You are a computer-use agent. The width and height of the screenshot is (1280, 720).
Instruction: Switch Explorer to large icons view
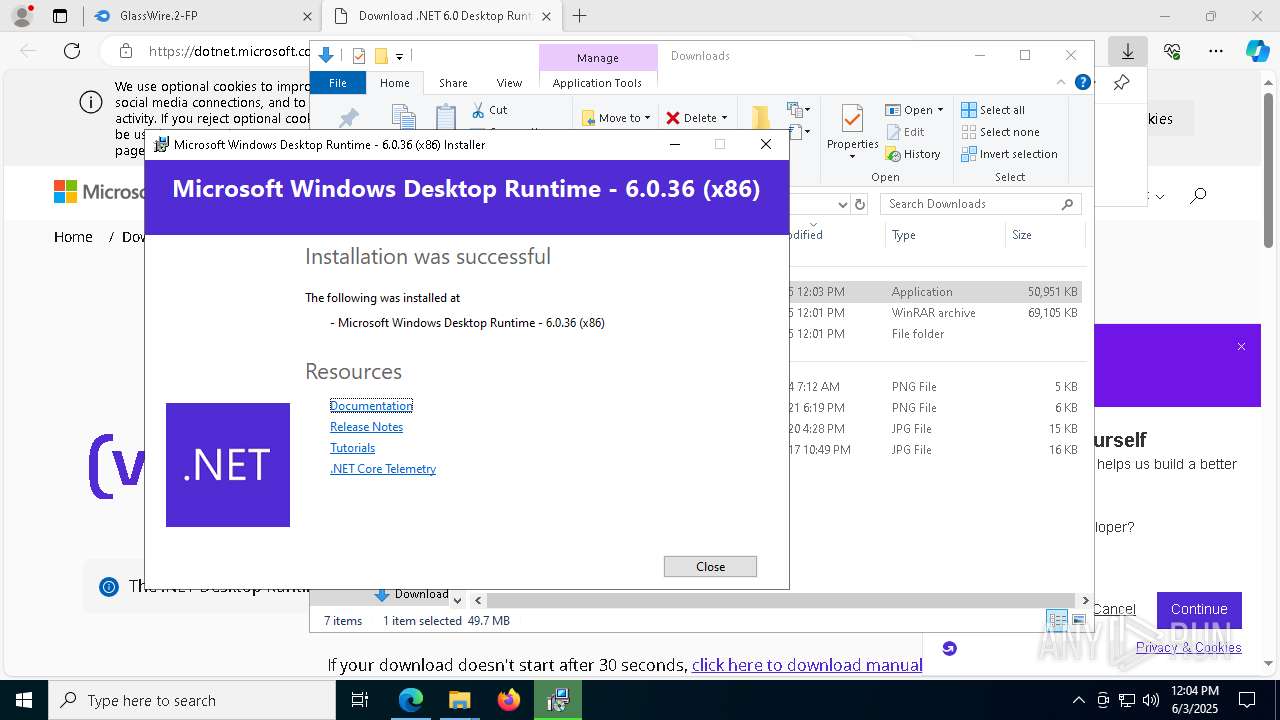1078,620
